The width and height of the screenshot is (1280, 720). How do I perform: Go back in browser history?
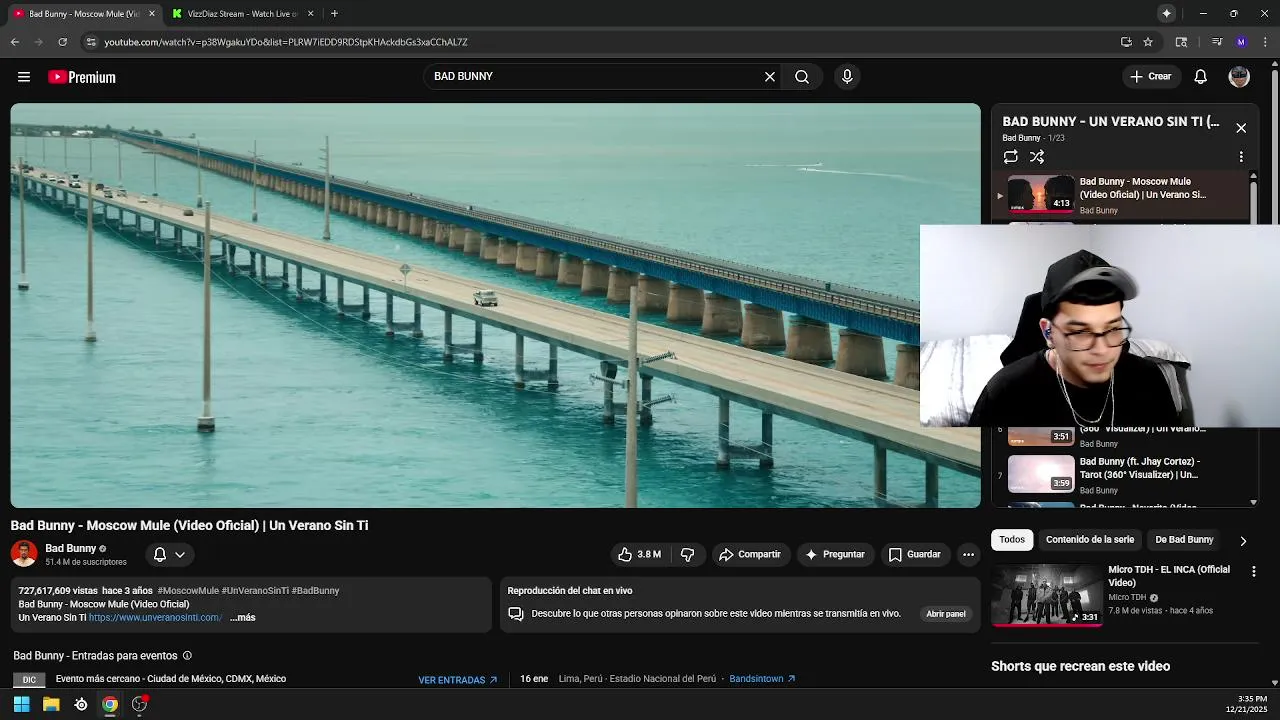tap(14, 42)
